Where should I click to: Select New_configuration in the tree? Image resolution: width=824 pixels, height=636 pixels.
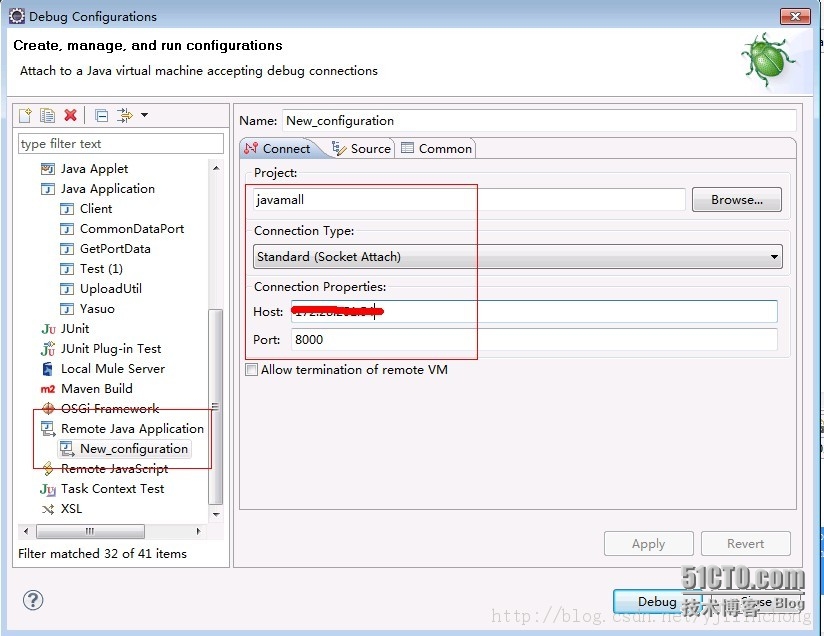coord(134,448)
